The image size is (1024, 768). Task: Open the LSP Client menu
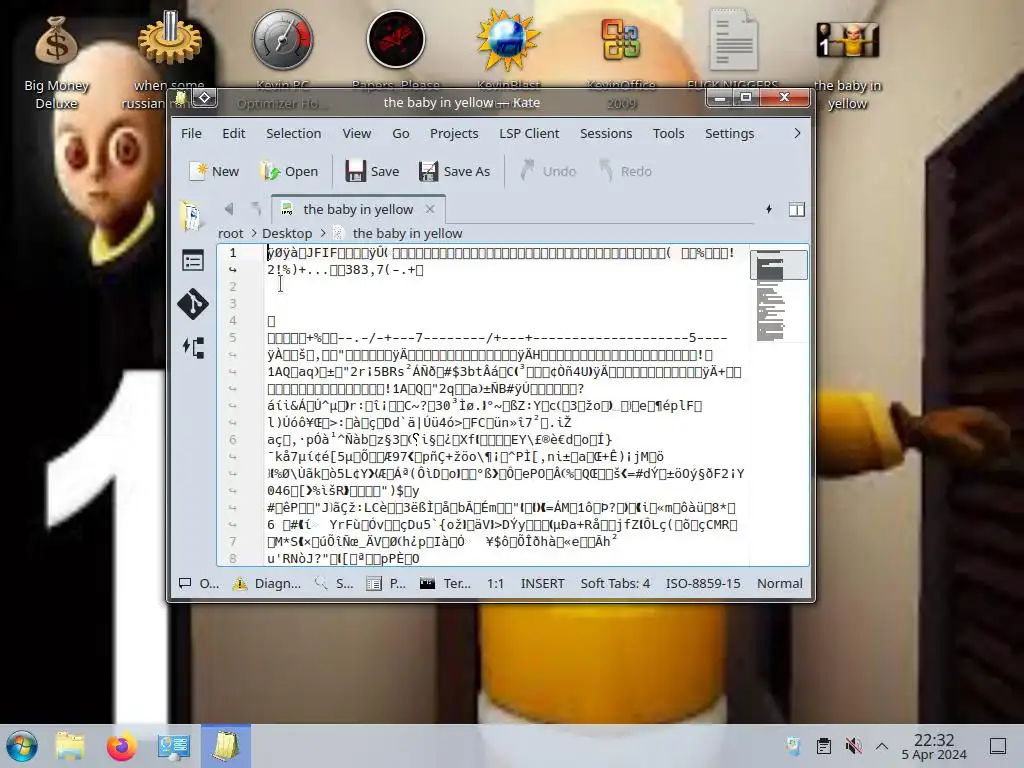[529, 133]
